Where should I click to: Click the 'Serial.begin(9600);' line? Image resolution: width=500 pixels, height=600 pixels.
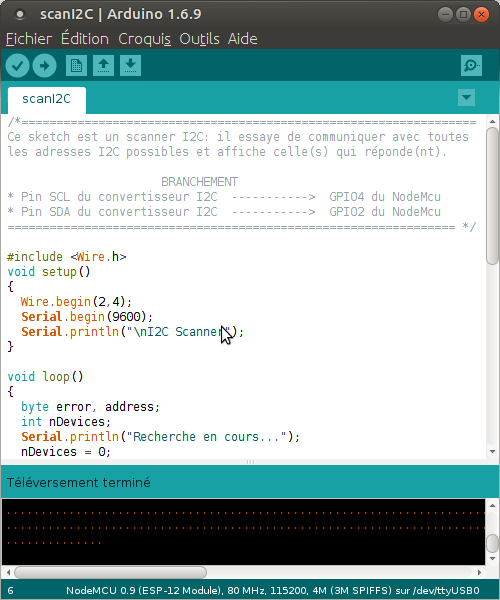(87, 317)
